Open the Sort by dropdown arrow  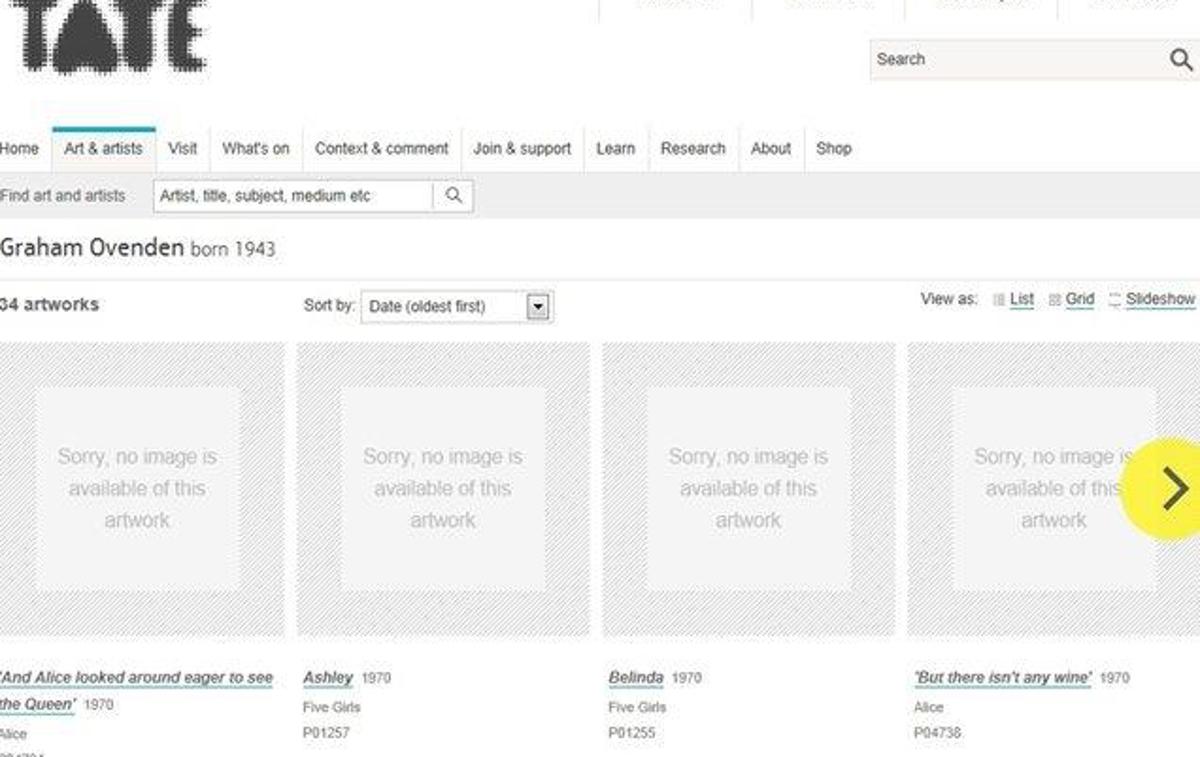tap(538, 307)
